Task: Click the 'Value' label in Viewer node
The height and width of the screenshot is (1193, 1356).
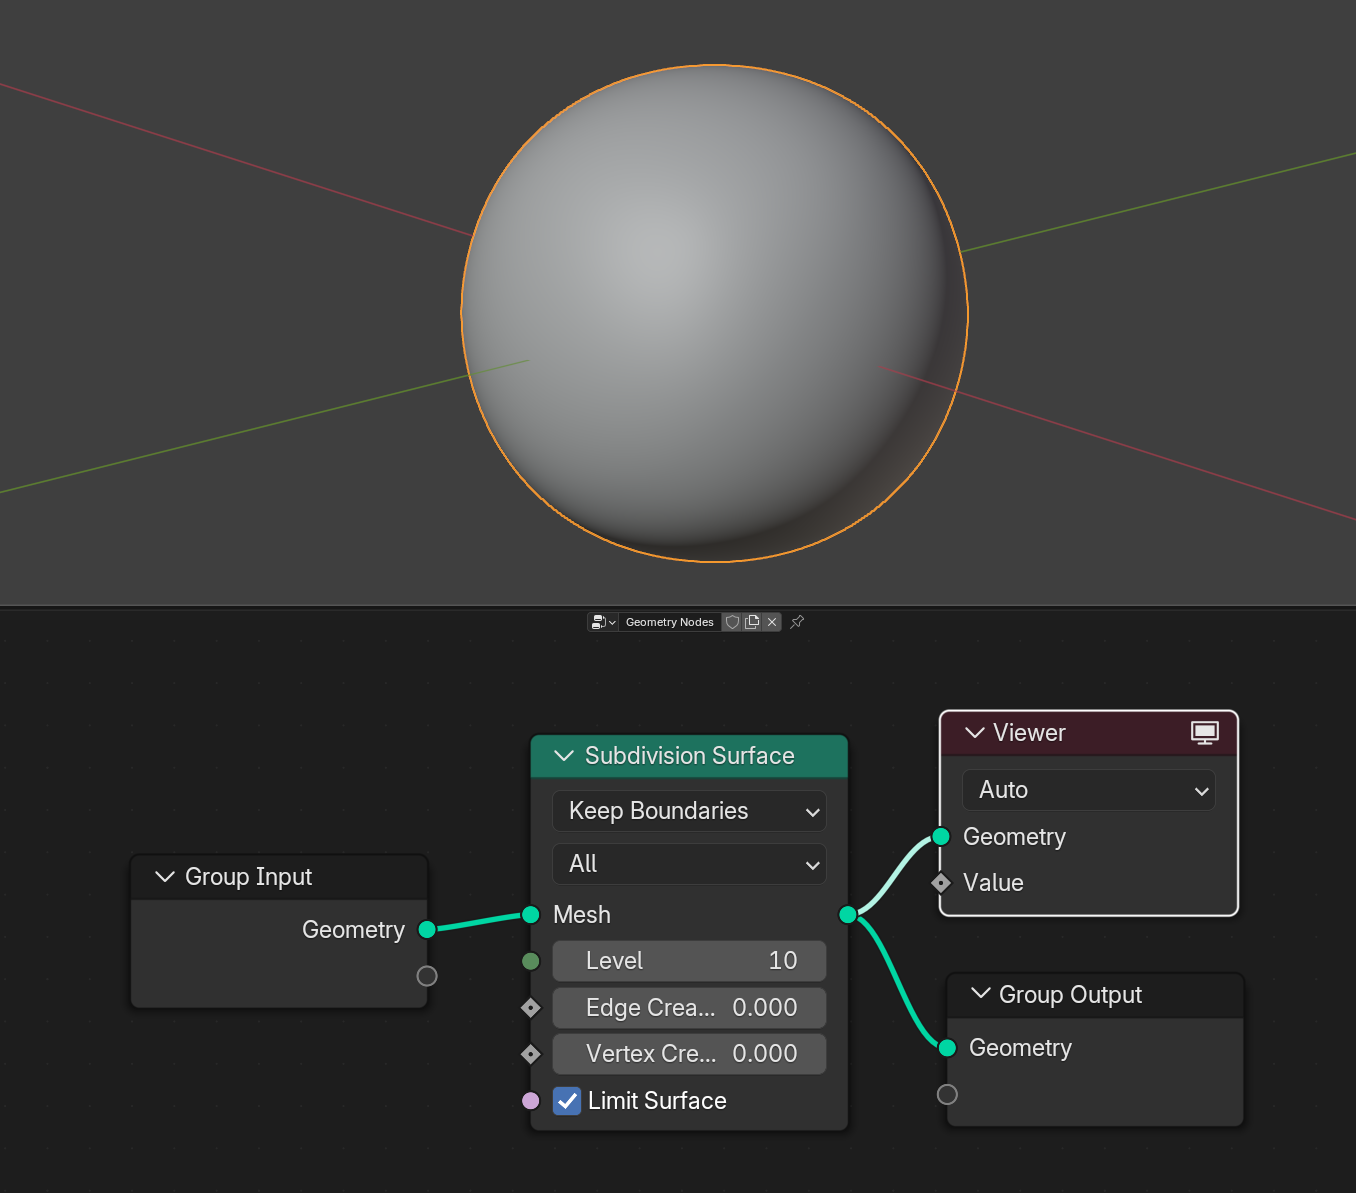Action: pyautogui.click(x=993, y=883)
